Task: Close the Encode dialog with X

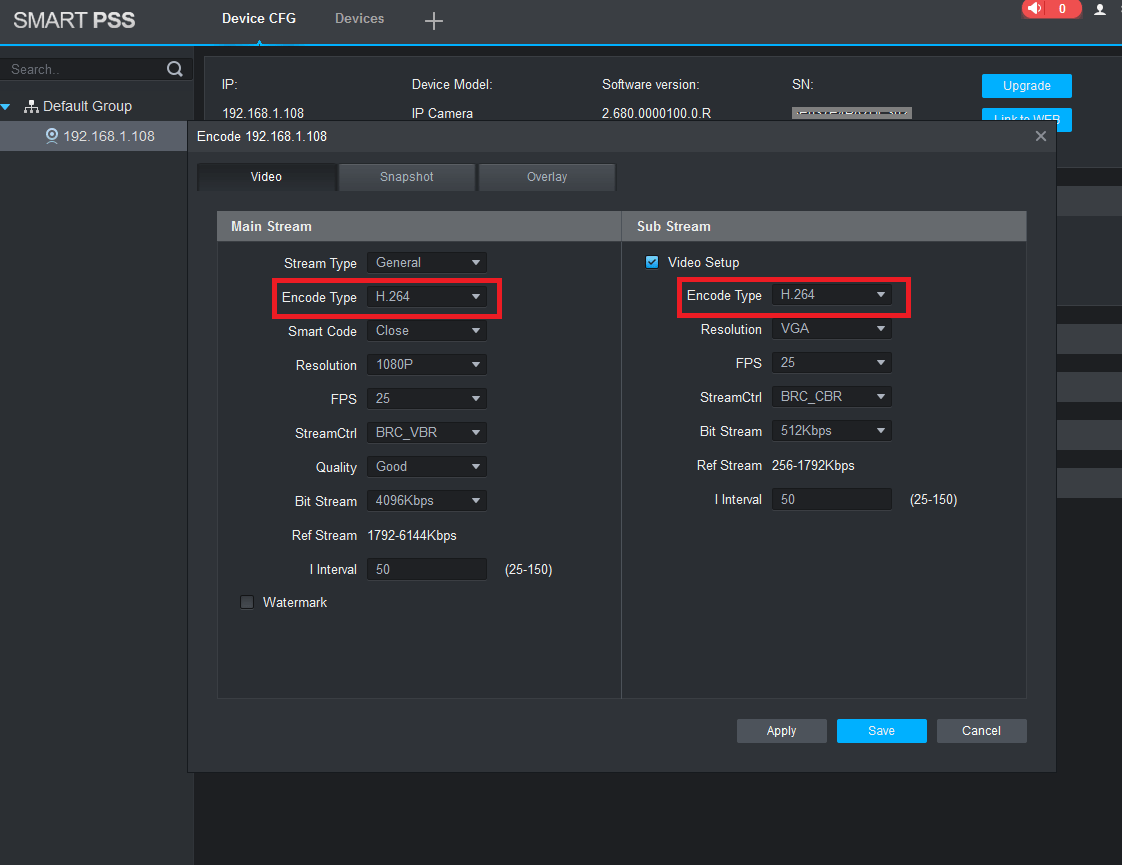Action: [x=1041, y=136]
